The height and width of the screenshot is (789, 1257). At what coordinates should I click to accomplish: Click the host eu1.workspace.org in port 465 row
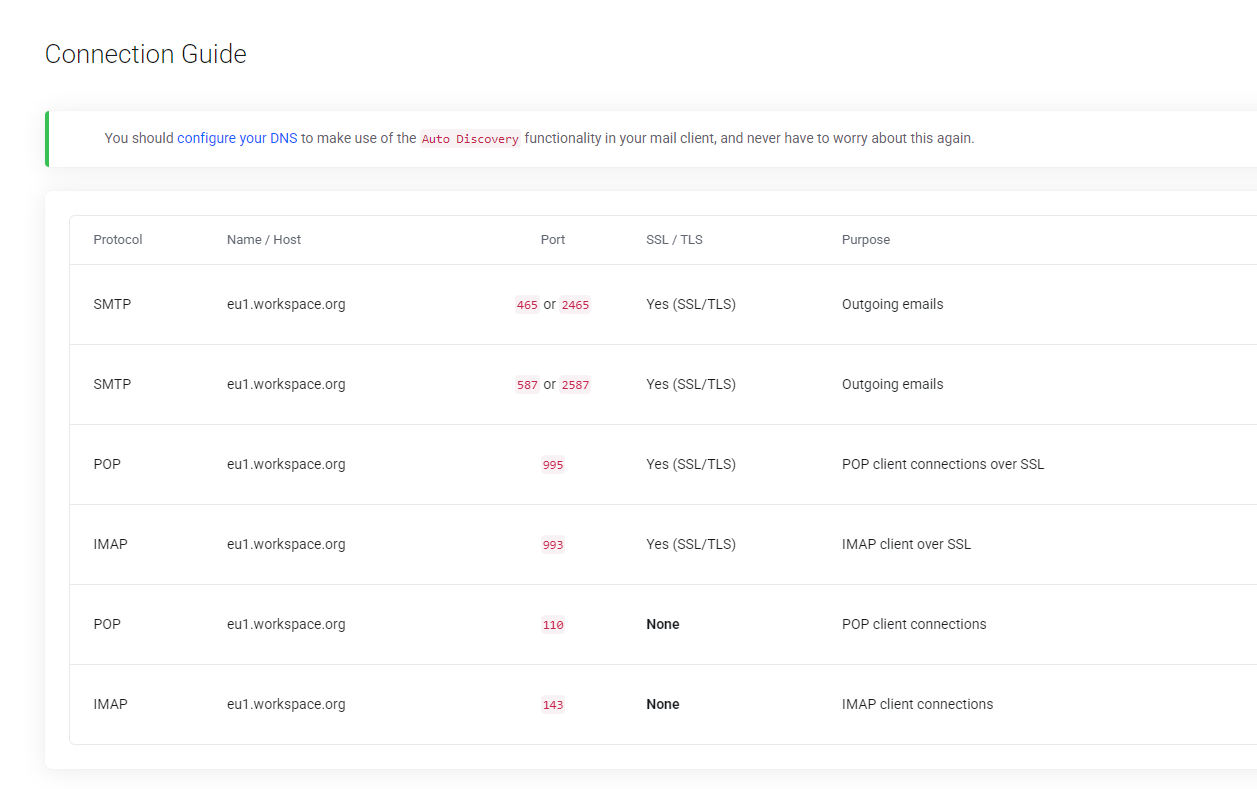pyautogui.click(x=286, y=304)
